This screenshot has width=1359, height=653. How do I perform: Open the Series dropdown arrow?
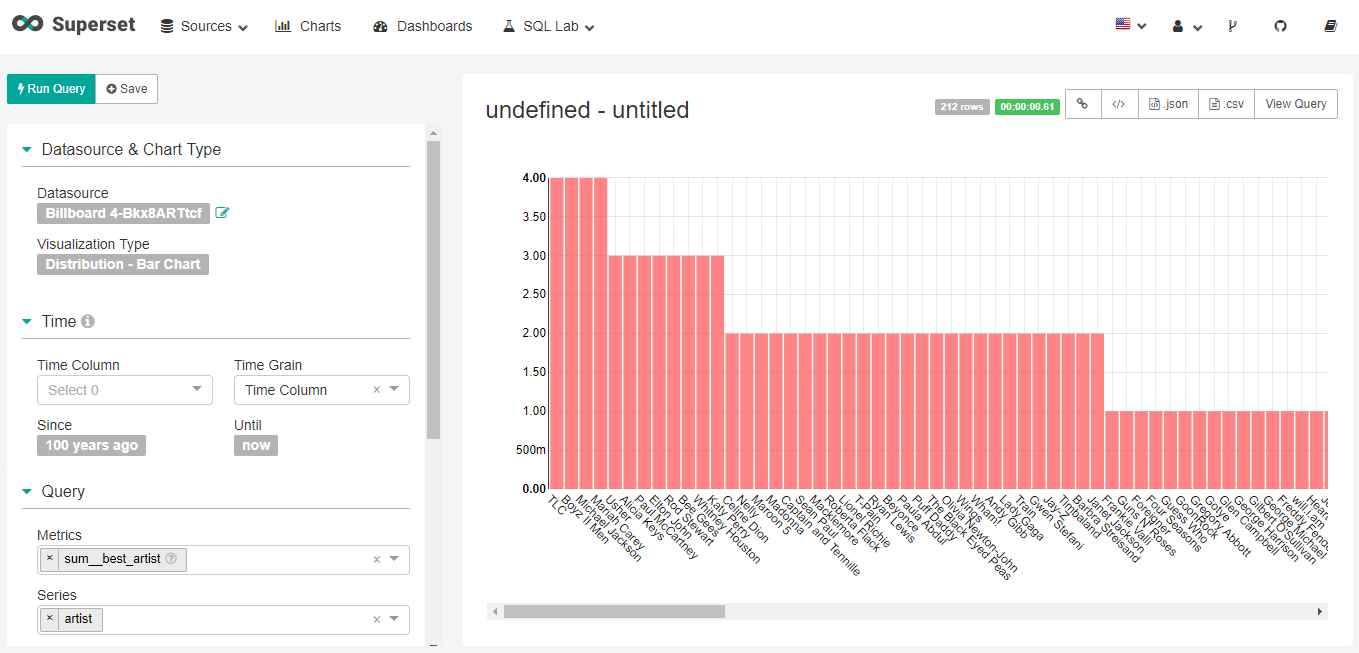395,620
